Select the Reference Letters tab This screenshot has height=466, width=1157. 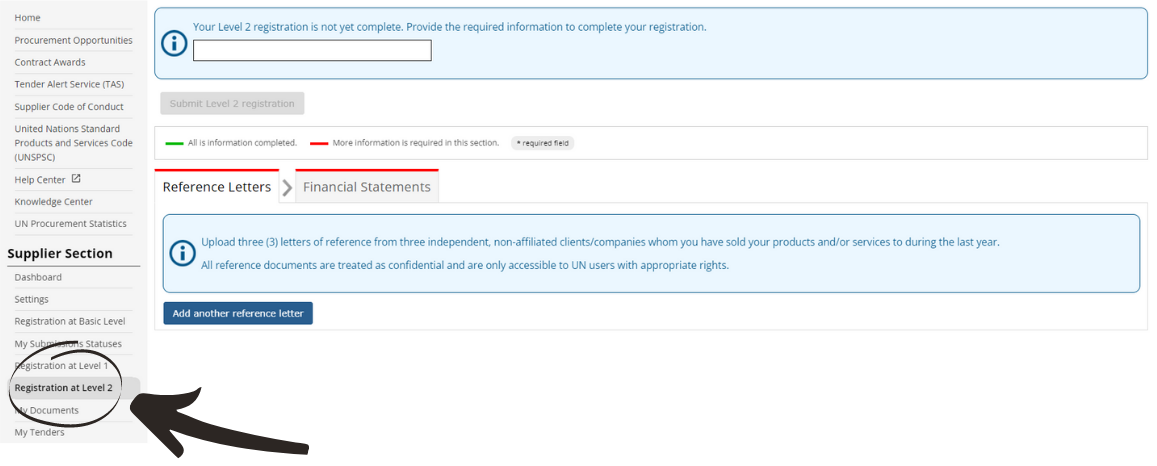pos(217,187)
